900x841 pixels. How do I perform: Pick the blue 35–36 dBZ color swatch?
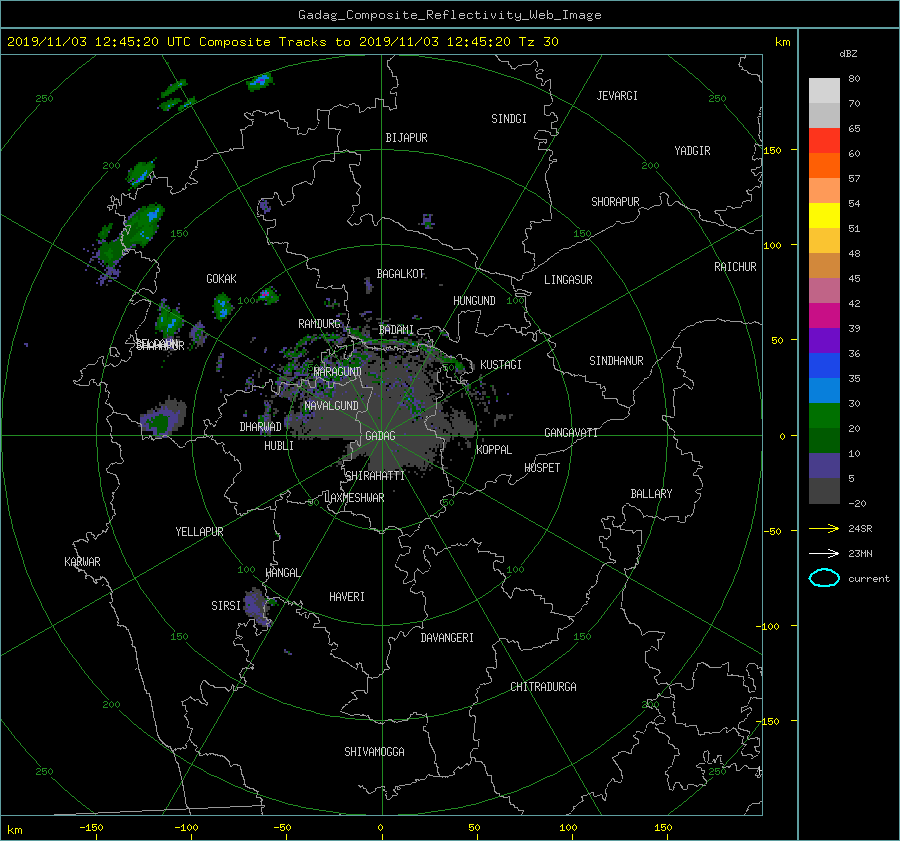point(824,365)
